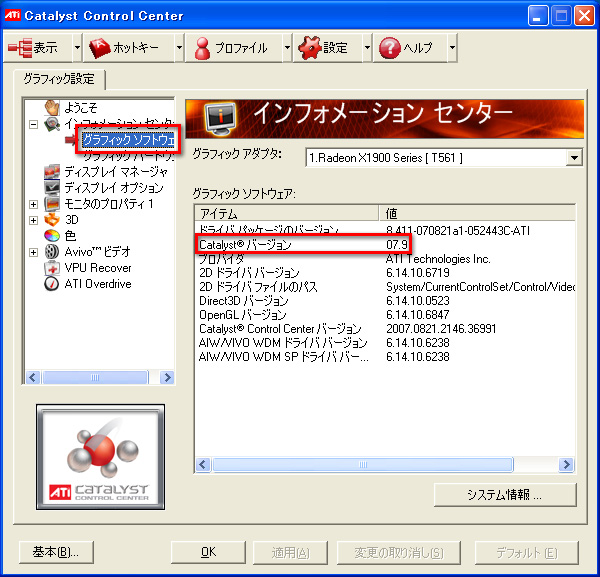Click the 色 color wheel icon
Screen dimensions: 600x577
coord(52,236)
